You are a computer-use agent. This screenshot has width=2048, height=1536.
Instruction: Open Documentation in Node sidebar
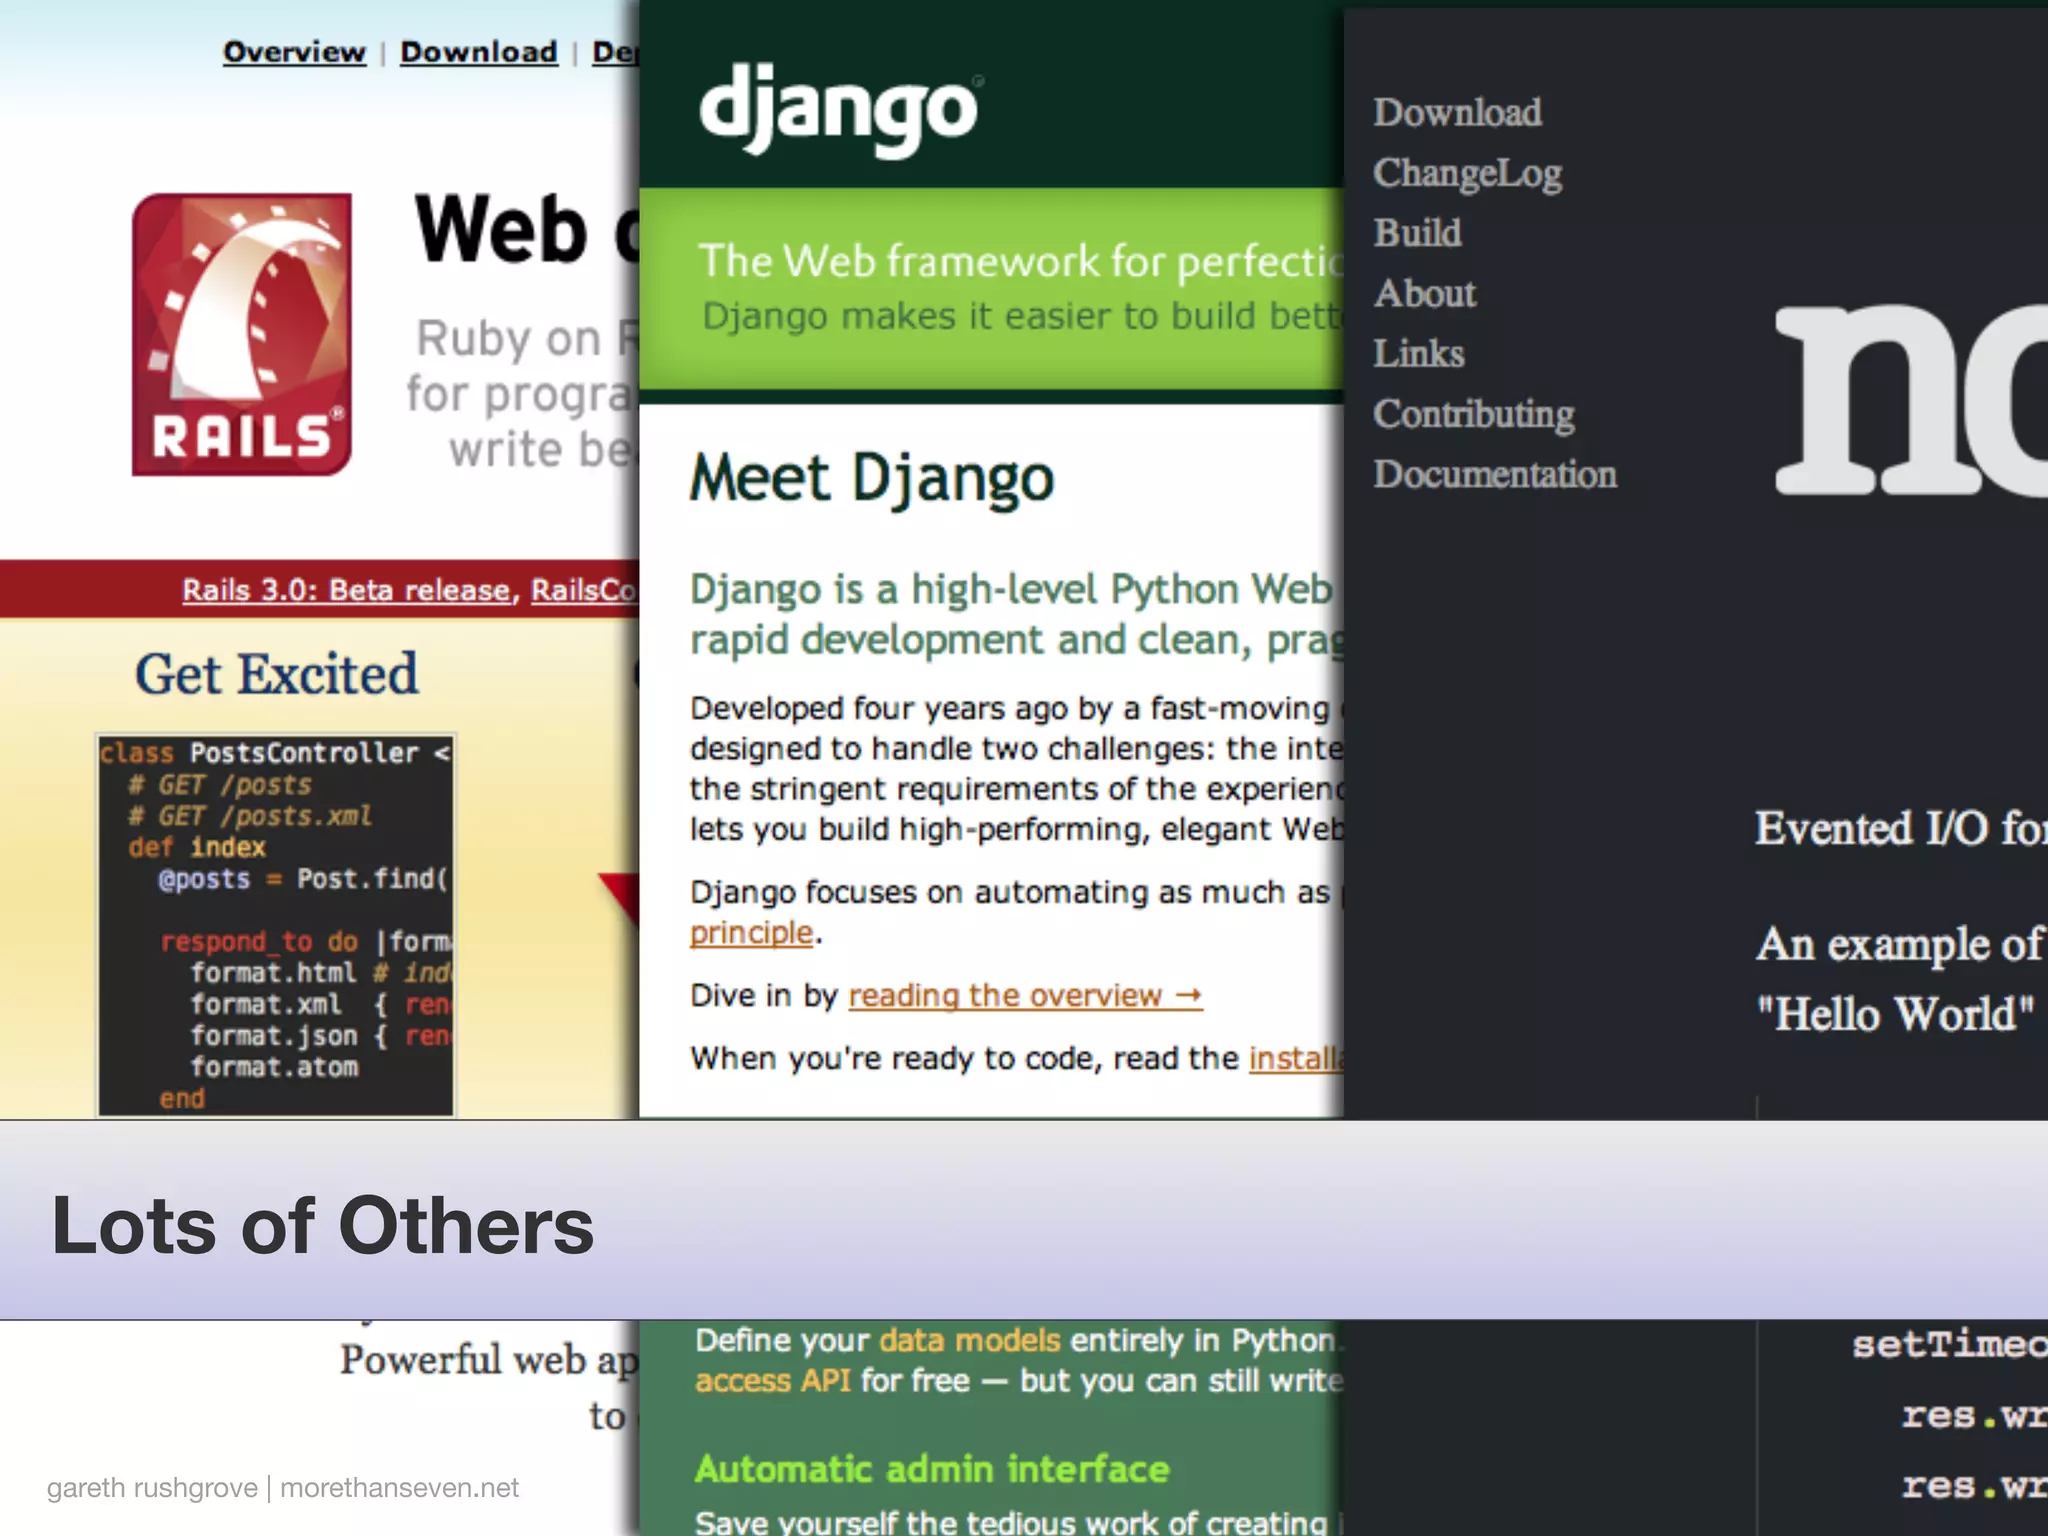(1494, 474)
